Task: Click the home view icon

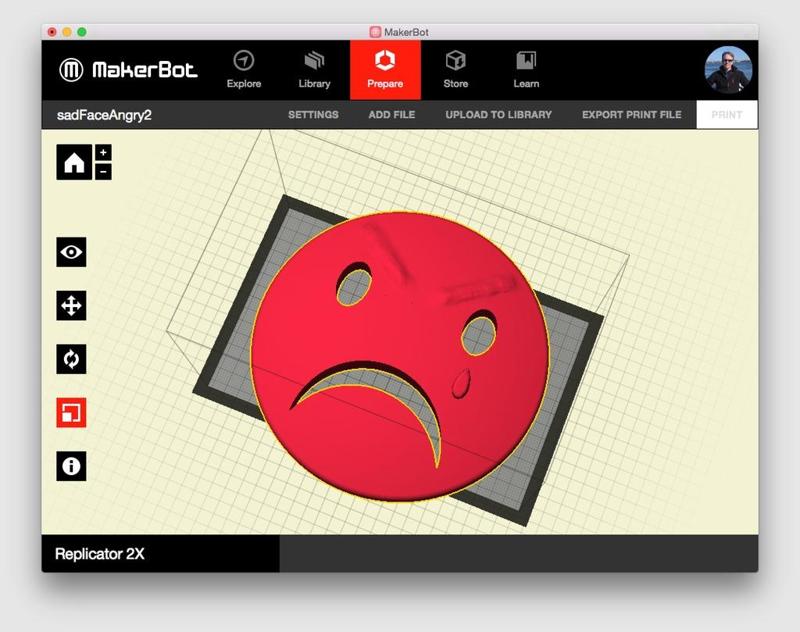Action: point(74,162)
